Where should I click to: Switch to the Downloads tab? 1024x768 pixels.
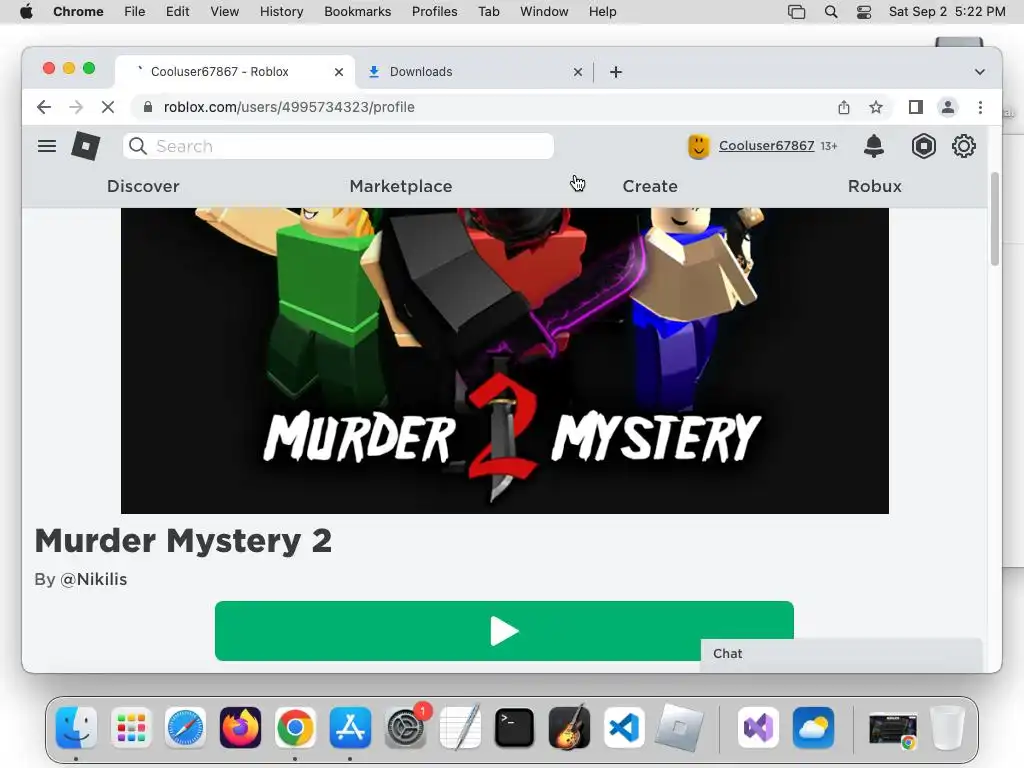475,72
